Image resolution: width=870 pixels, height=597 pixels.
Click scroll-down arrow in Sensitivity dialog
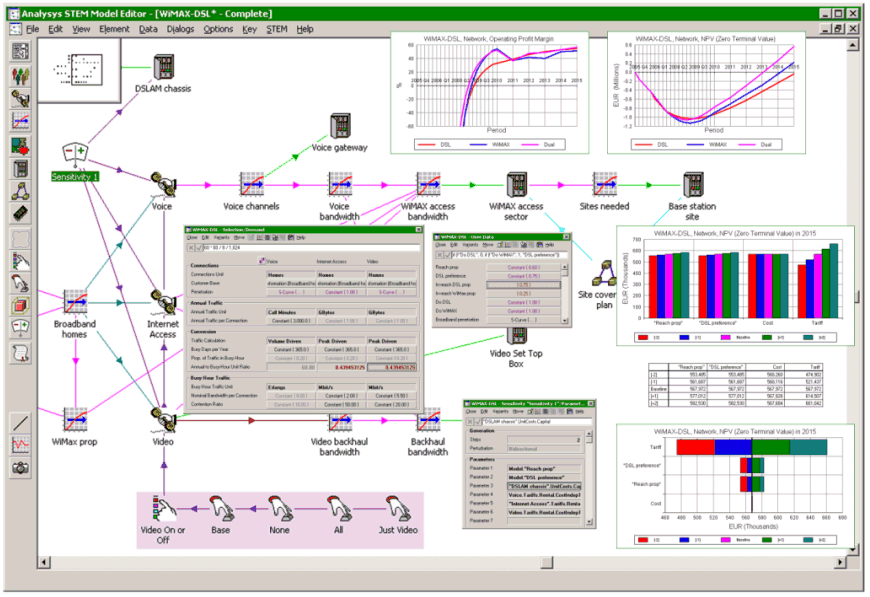click(589, 522)
